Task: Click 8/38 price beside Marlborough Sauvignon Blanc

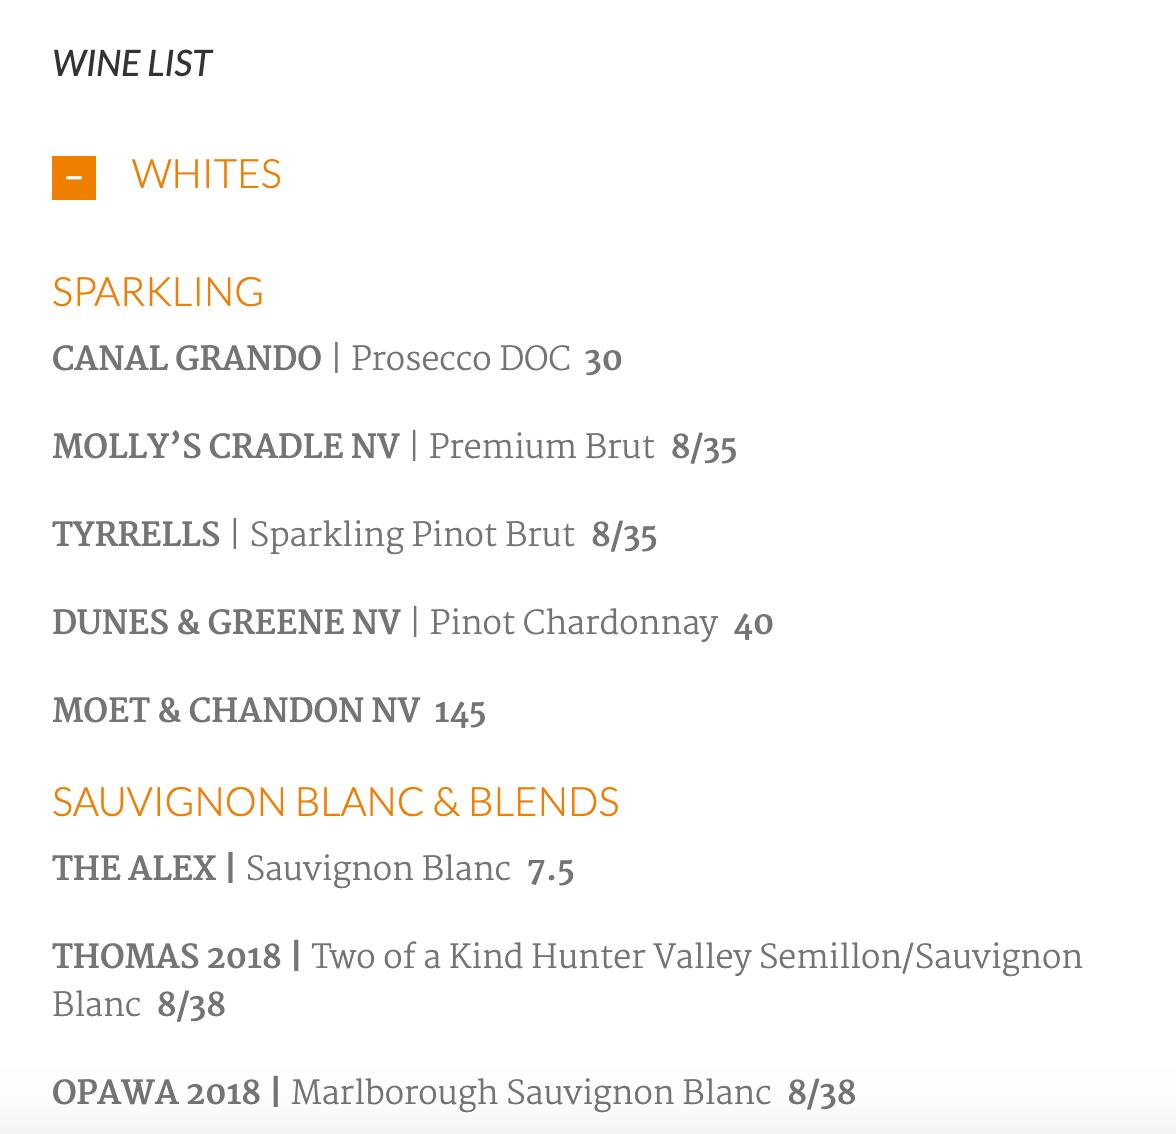Action: point(822,1094)
